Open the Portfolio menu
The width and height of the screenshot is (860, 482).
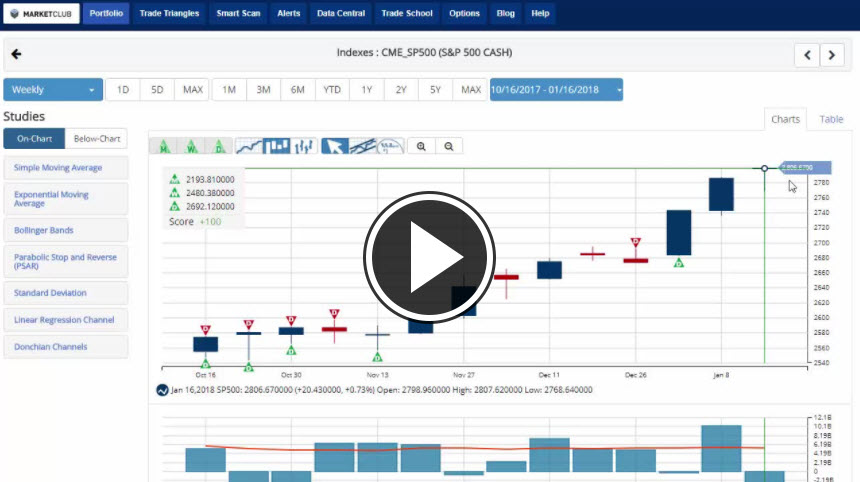tap(106, 14)
